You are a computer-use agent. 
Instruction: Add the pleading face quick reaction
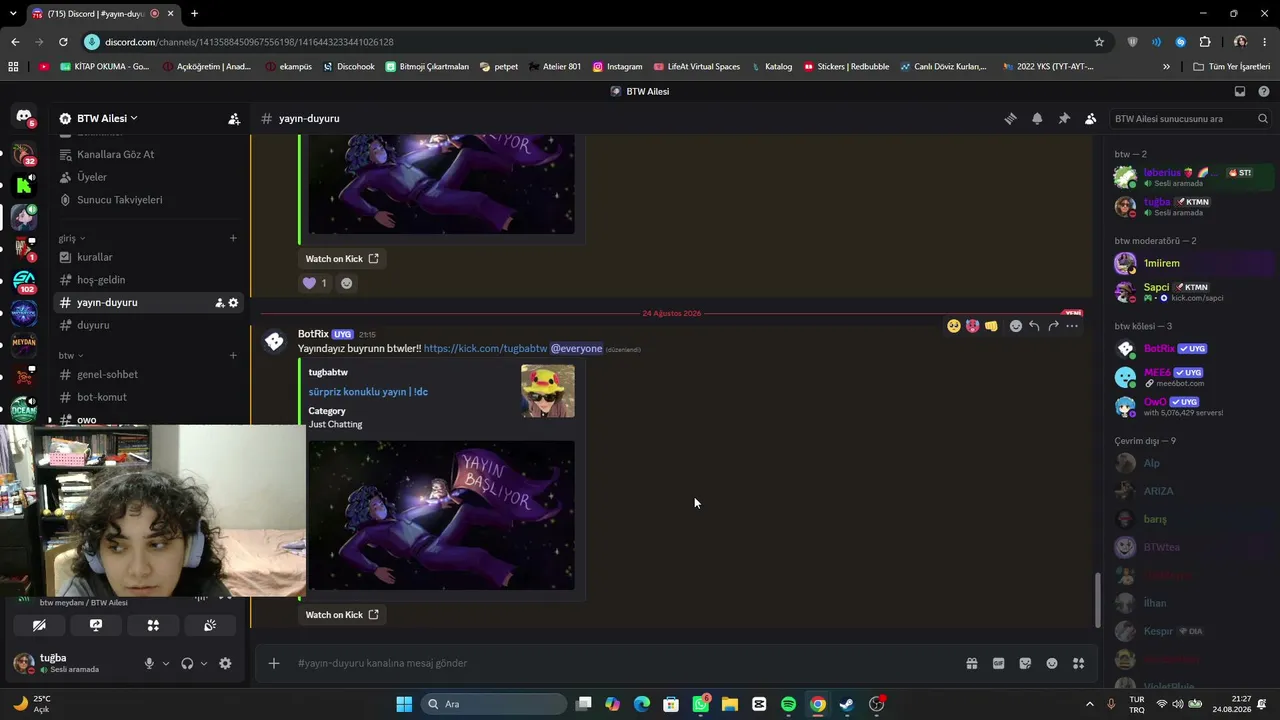tap(954, 326)
